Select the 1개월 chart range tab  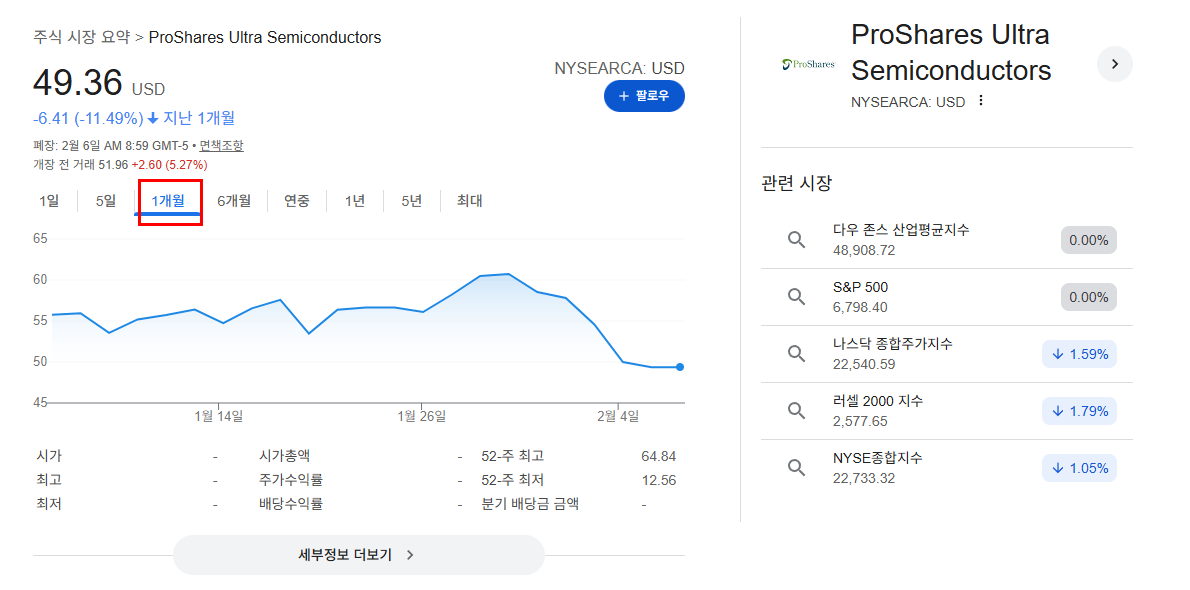168,201
